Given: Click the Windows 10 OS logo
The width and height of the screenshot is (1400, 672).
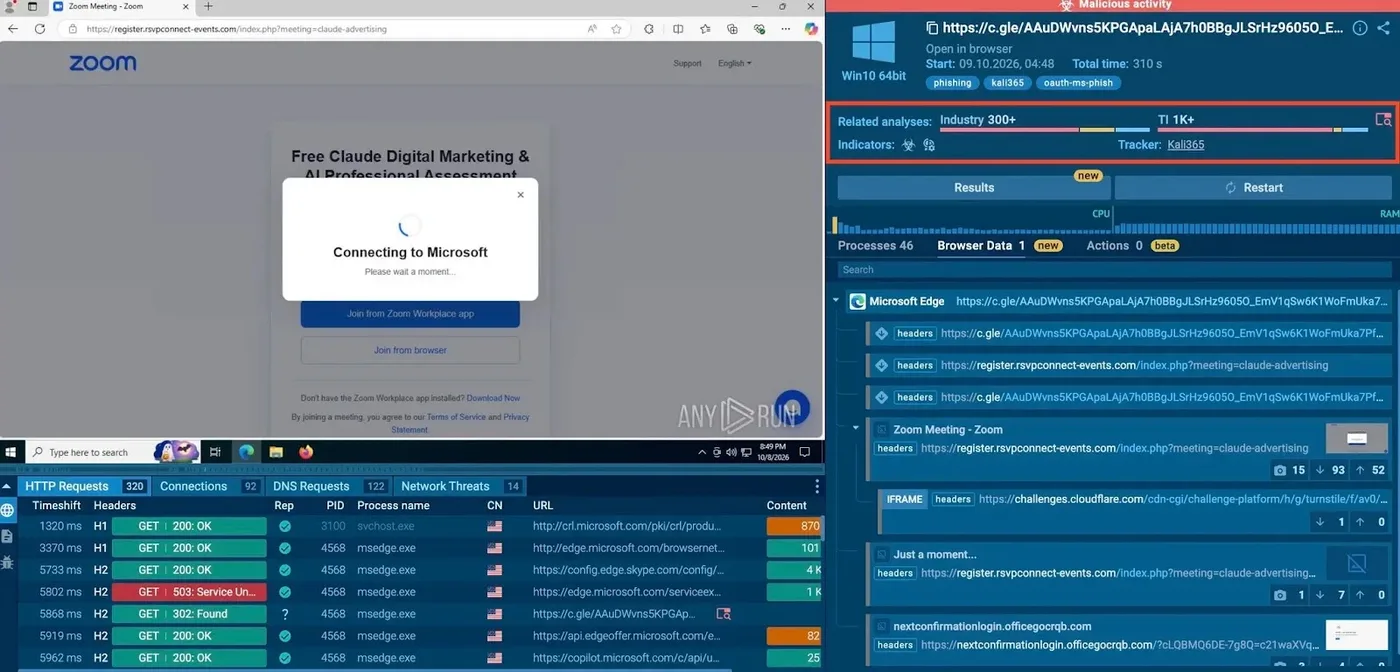Looking at the screenshot, I should coord(873,42).
